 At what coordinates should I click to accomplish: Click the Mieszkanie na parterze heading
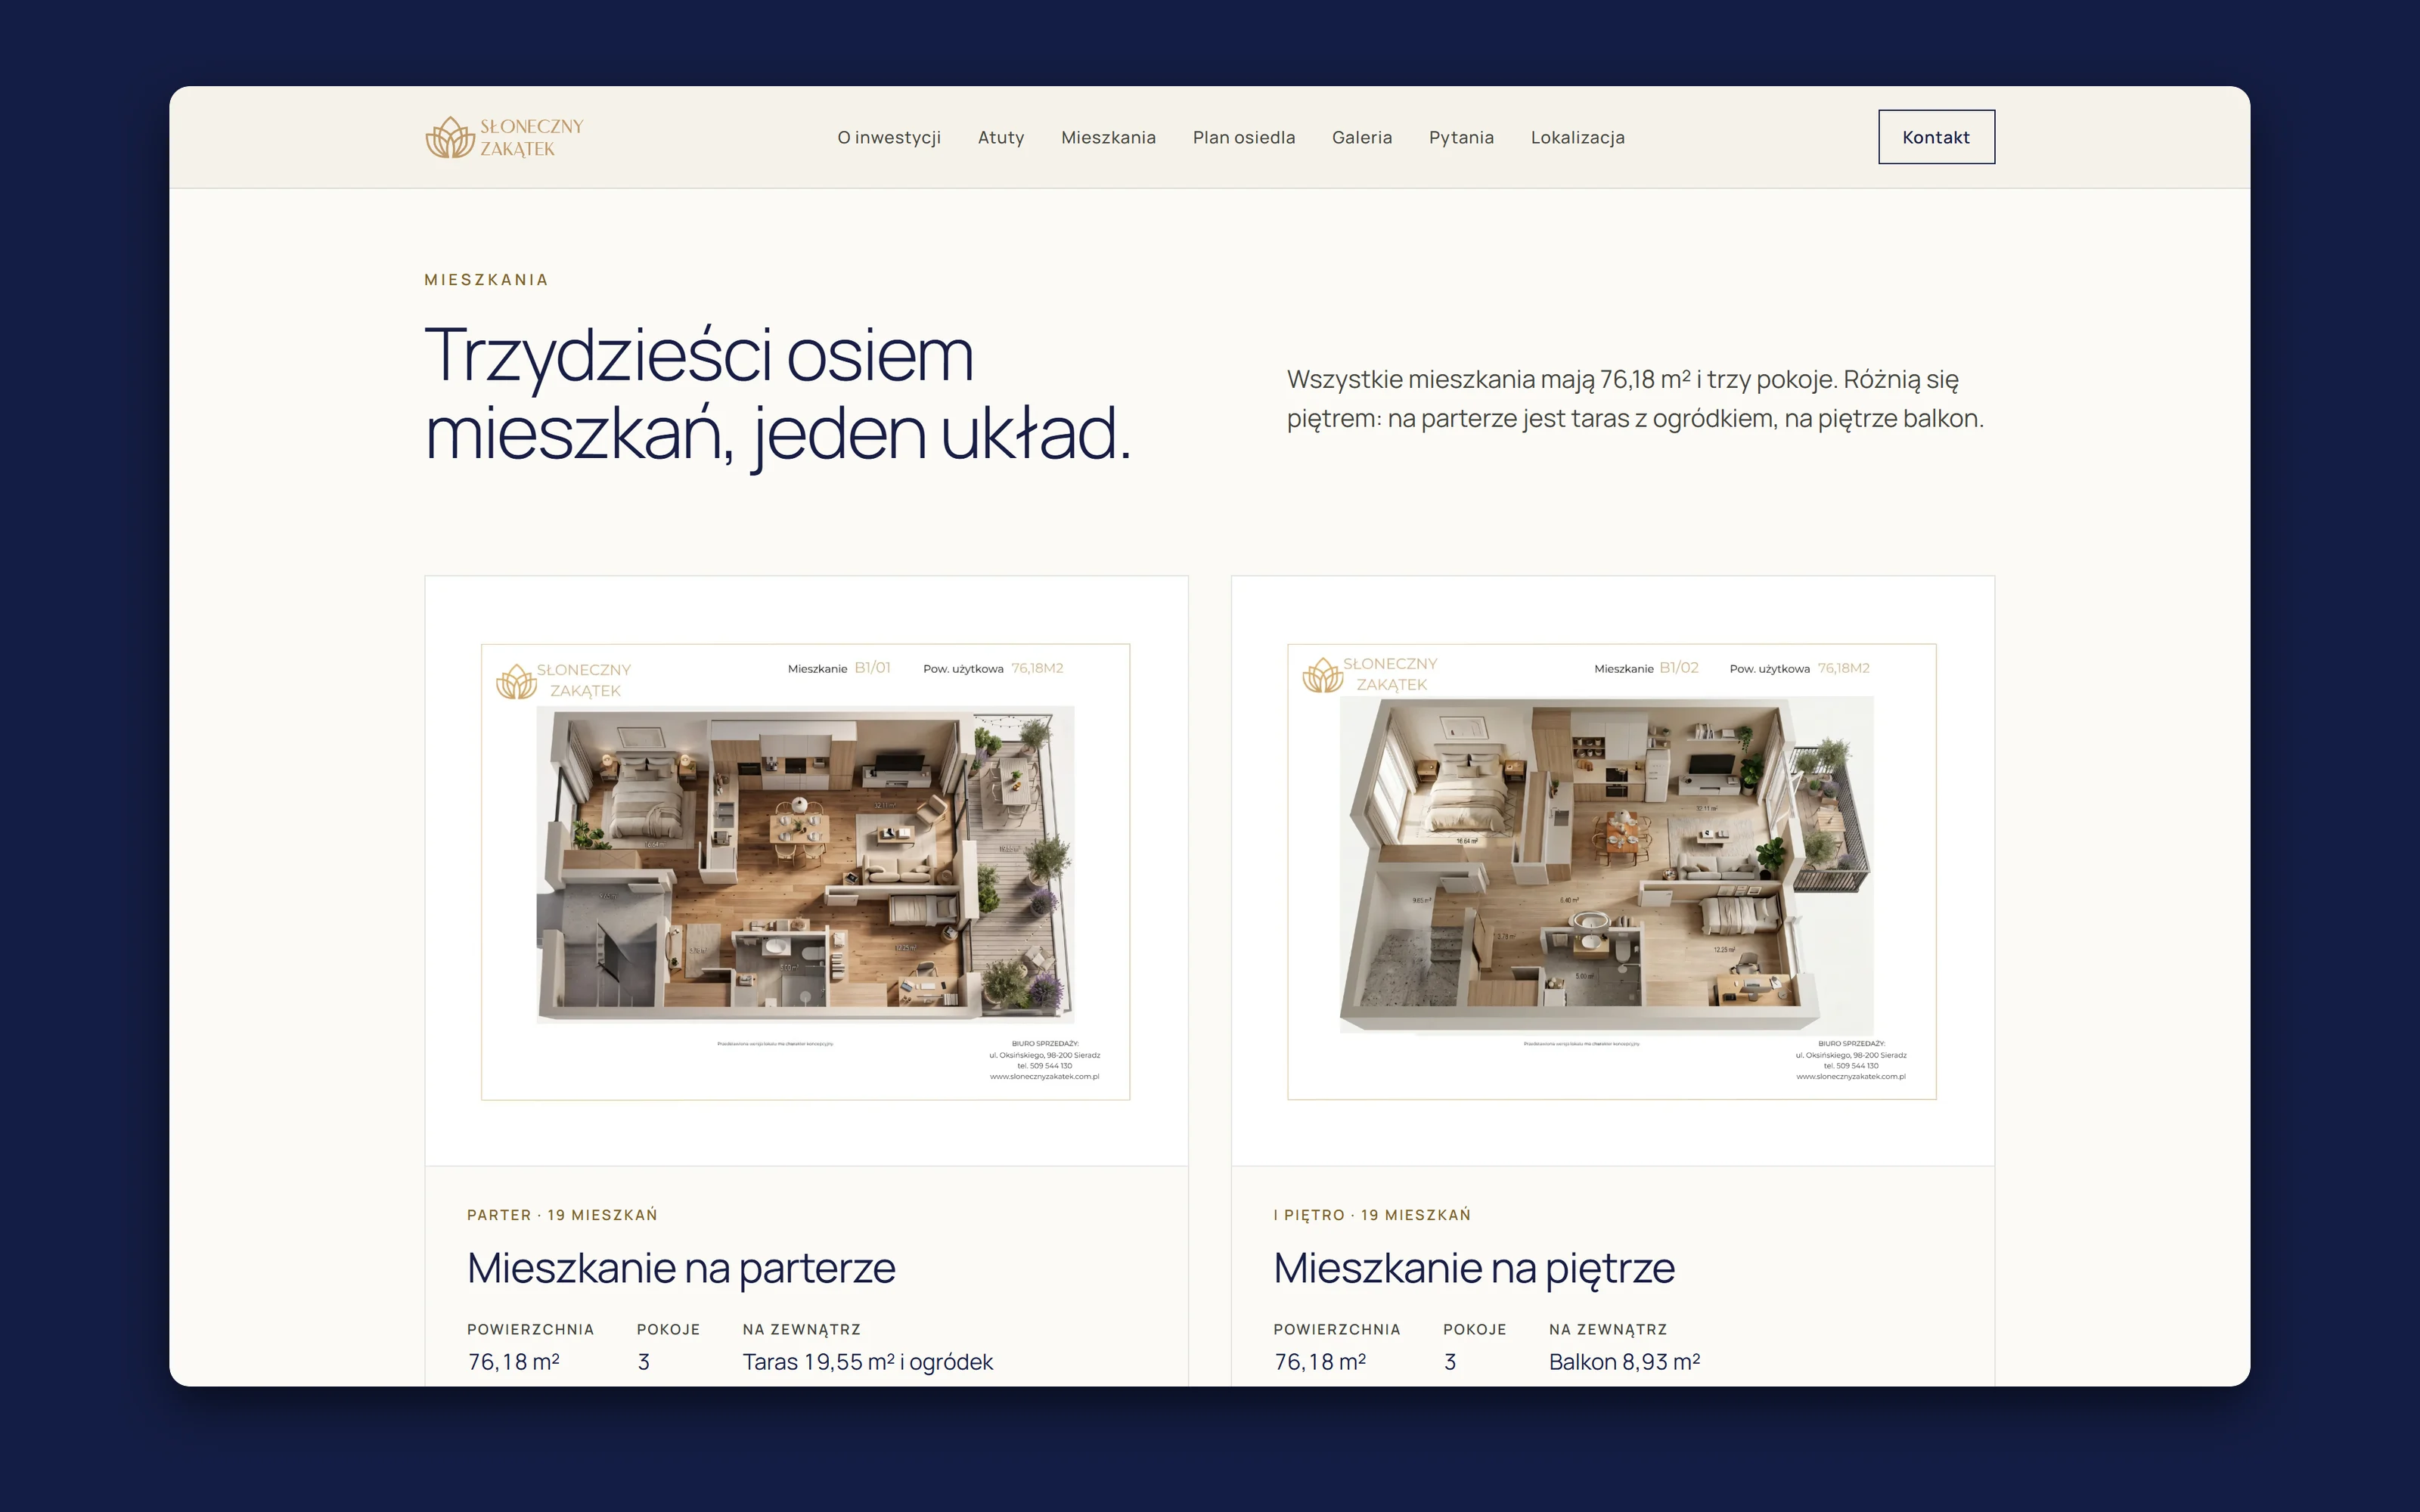(x=681, y=1268)
